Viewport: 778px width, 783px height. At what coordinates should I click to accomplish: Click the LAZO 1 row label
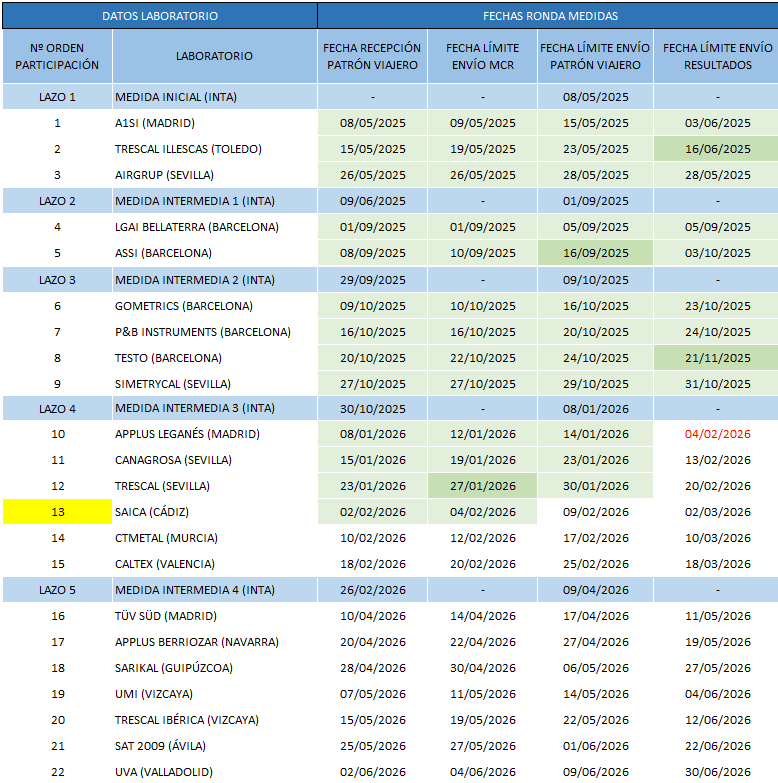[x=57, y=98]
